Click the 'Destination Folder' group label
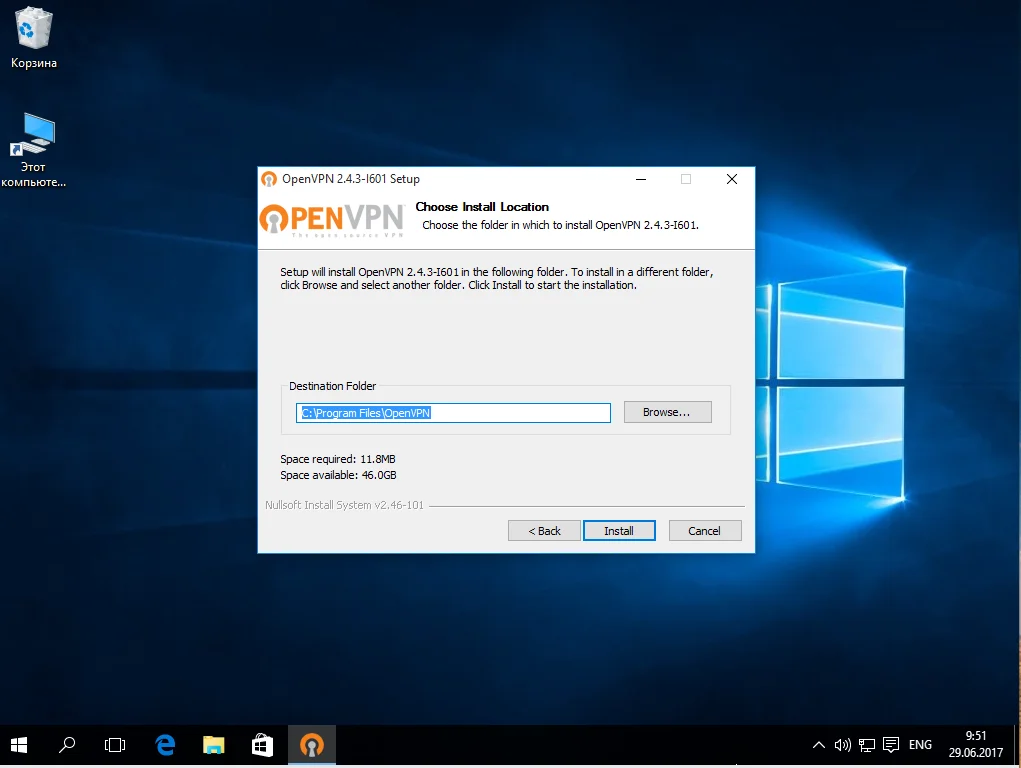1021x768 pixels. [332, 386]
